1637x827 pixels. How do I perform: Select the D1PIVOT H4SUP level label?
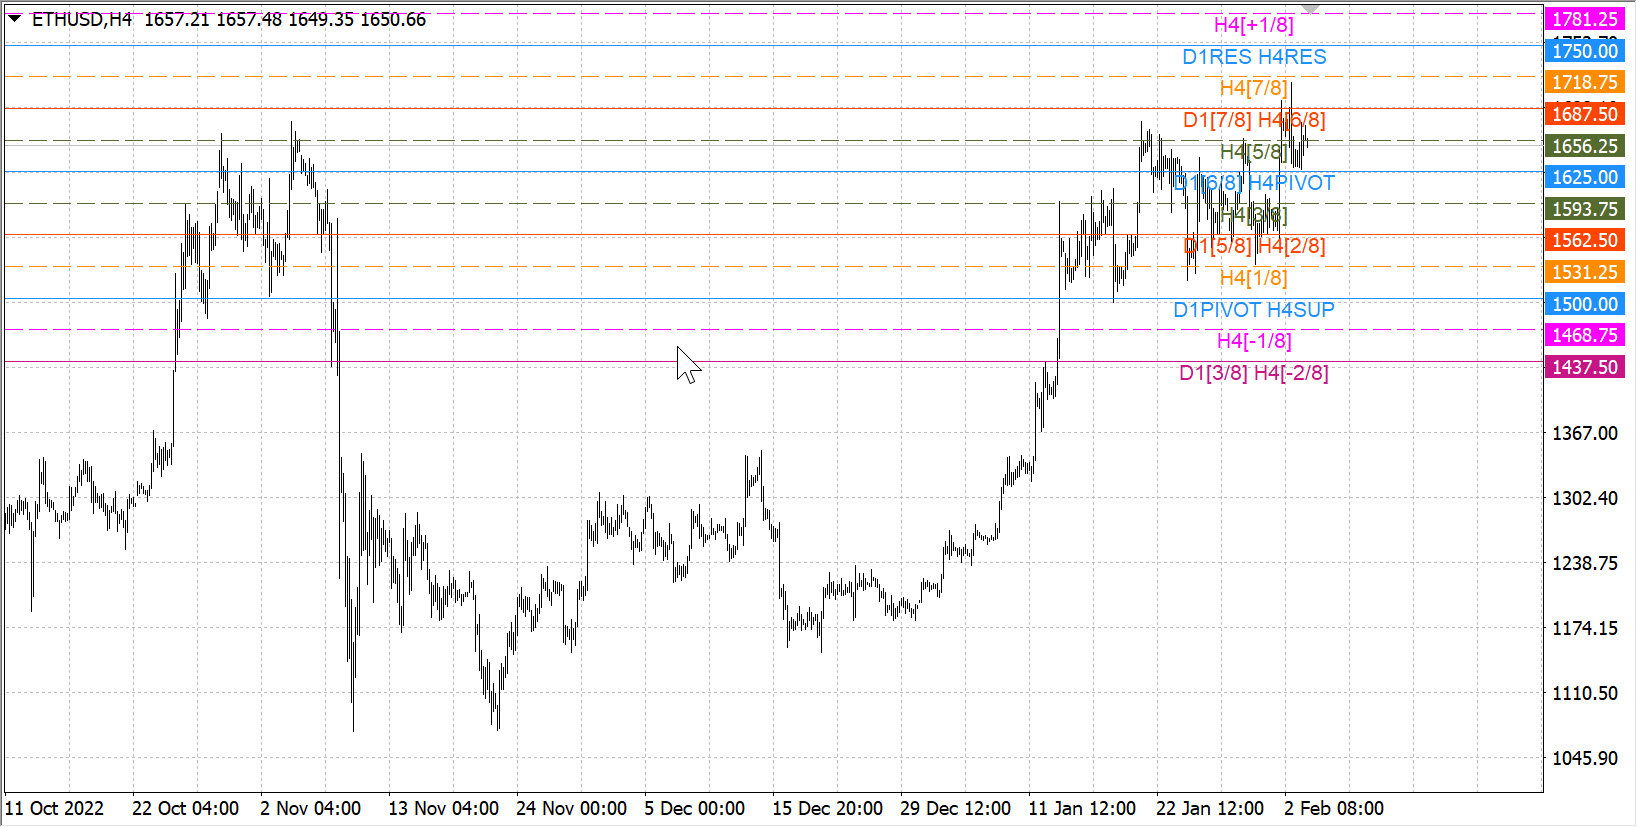click(1254, 310)
